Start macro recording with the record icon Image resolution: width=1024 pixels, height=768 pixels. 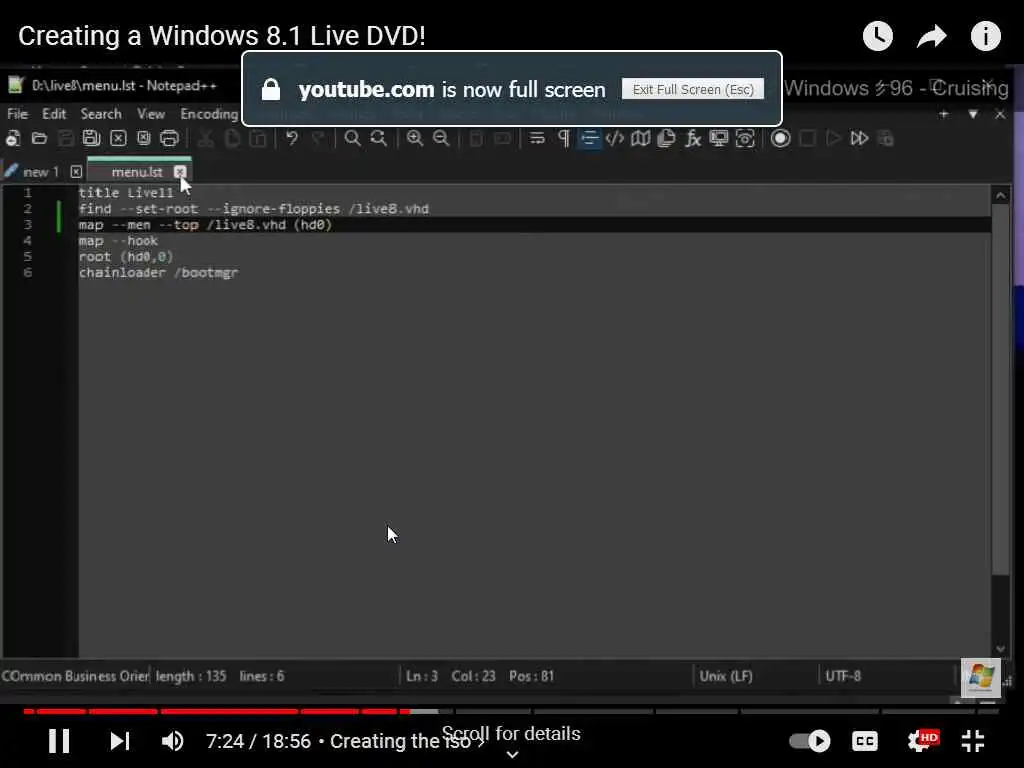pos(780,138)
